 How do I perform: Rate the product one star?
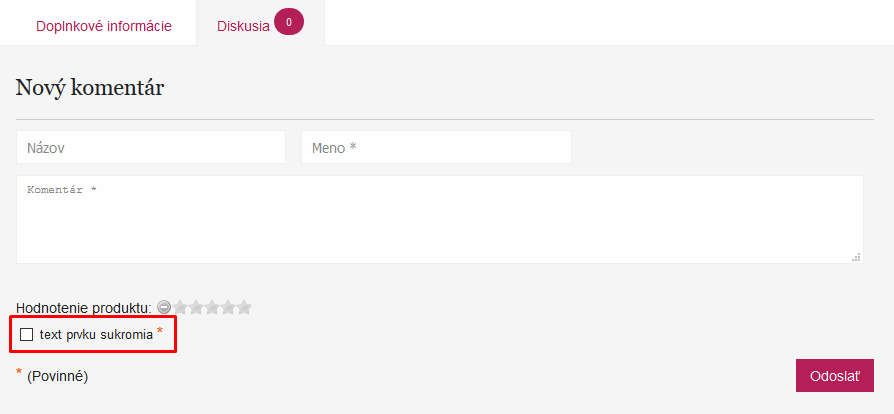click(180, 307)
